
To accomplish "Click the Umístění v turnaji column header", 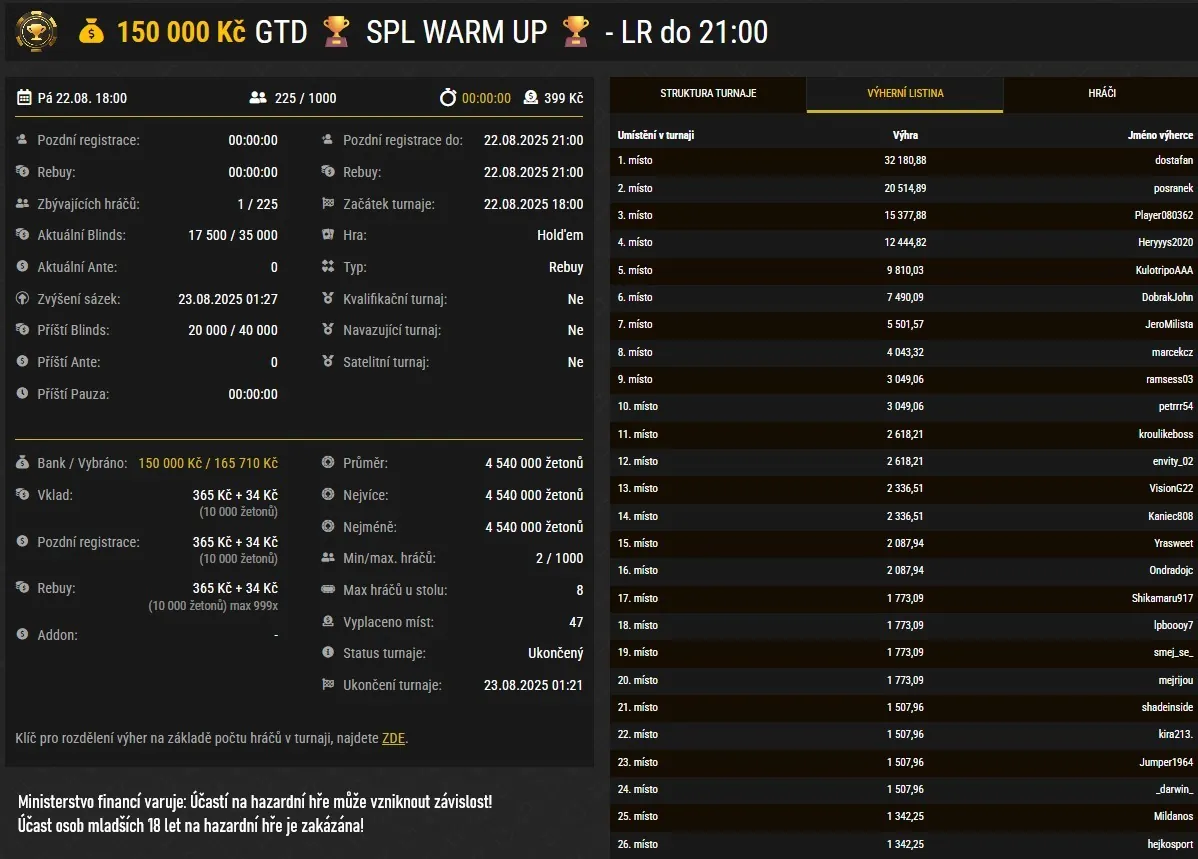I will click(656, 135).
